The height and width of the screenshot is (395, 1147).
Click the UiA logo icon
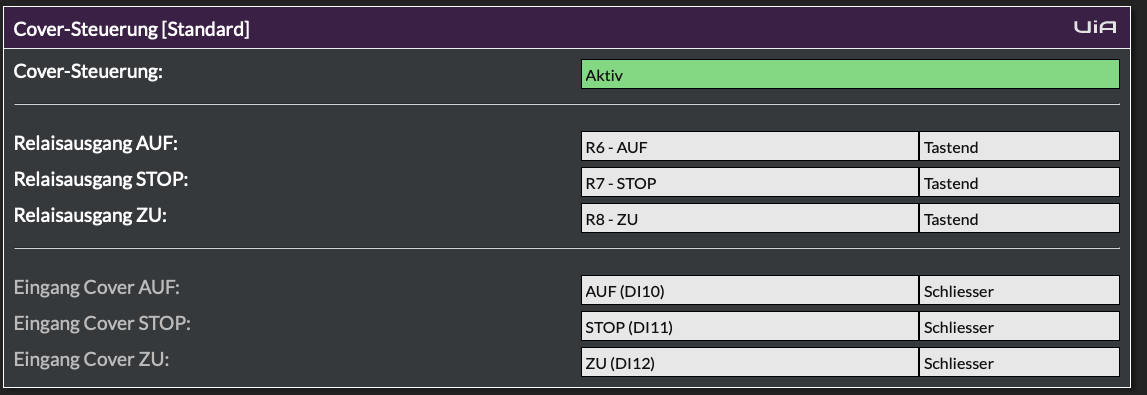[1095, 27]
